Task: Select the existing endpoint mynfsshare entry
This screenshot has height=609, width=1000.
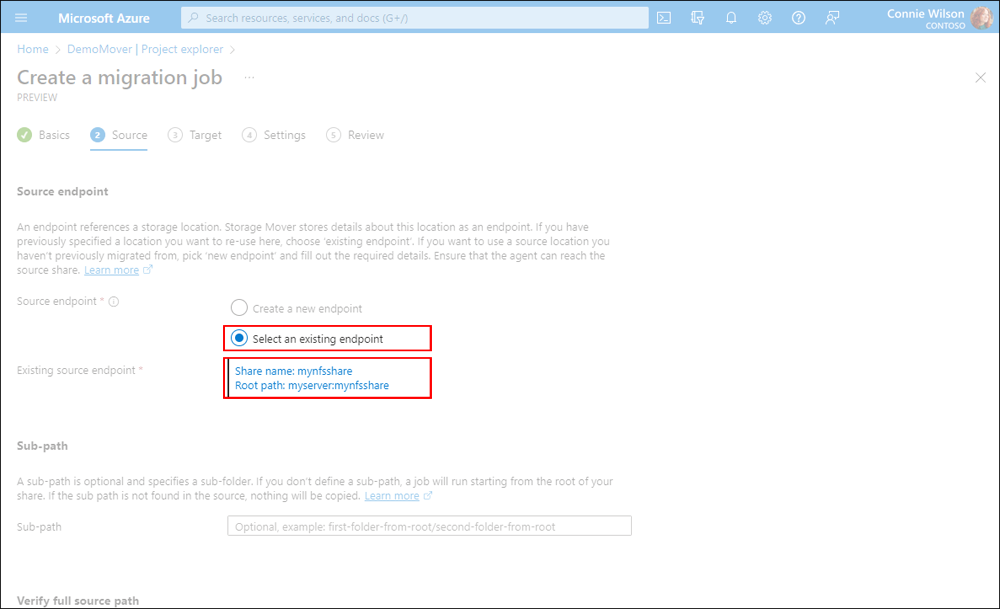Action: click(x=328, y=378)
